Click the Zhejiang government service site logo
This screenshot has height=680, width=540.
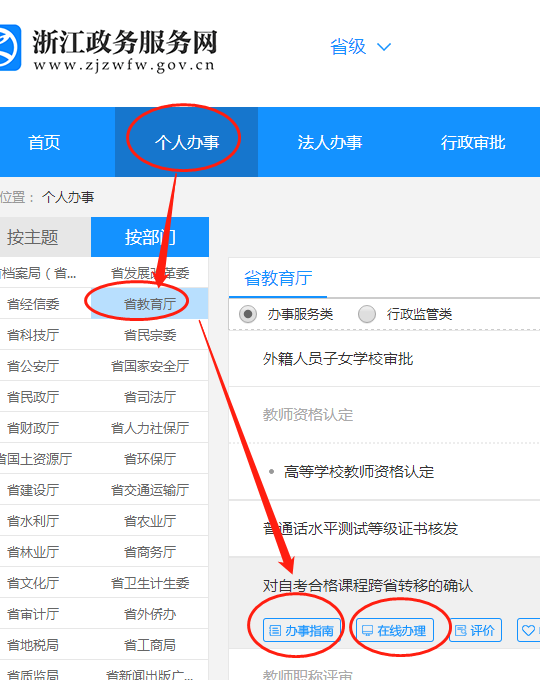click(x=108, y=49)
